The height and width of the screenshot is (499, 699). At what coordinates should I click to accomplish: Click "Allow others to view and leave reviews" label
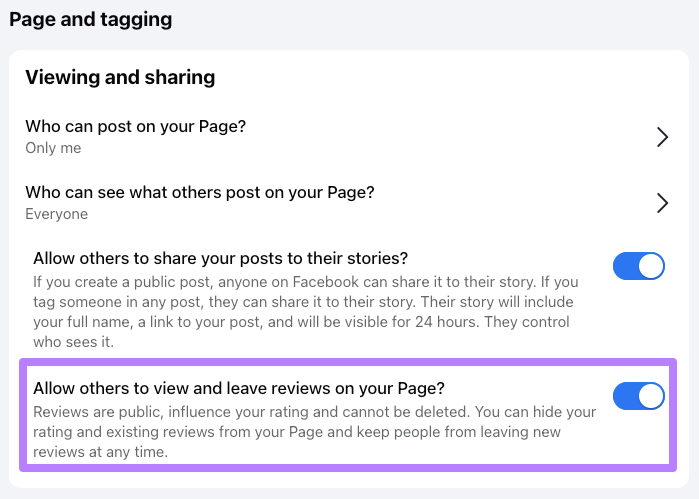pos(239,388)
